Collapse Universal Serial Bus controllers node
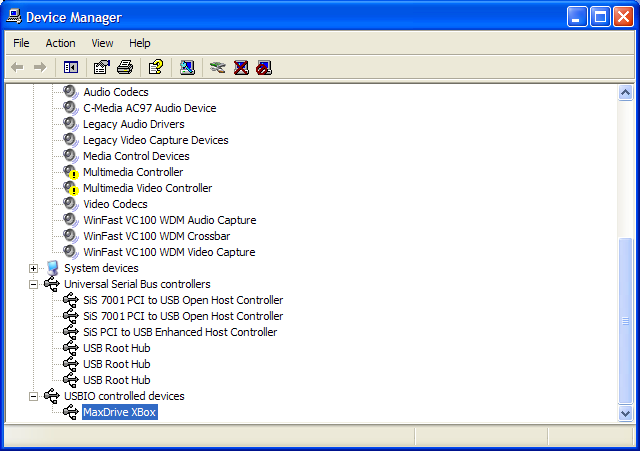The height and width of the screenshot is (451, 640). click(33, 284)
